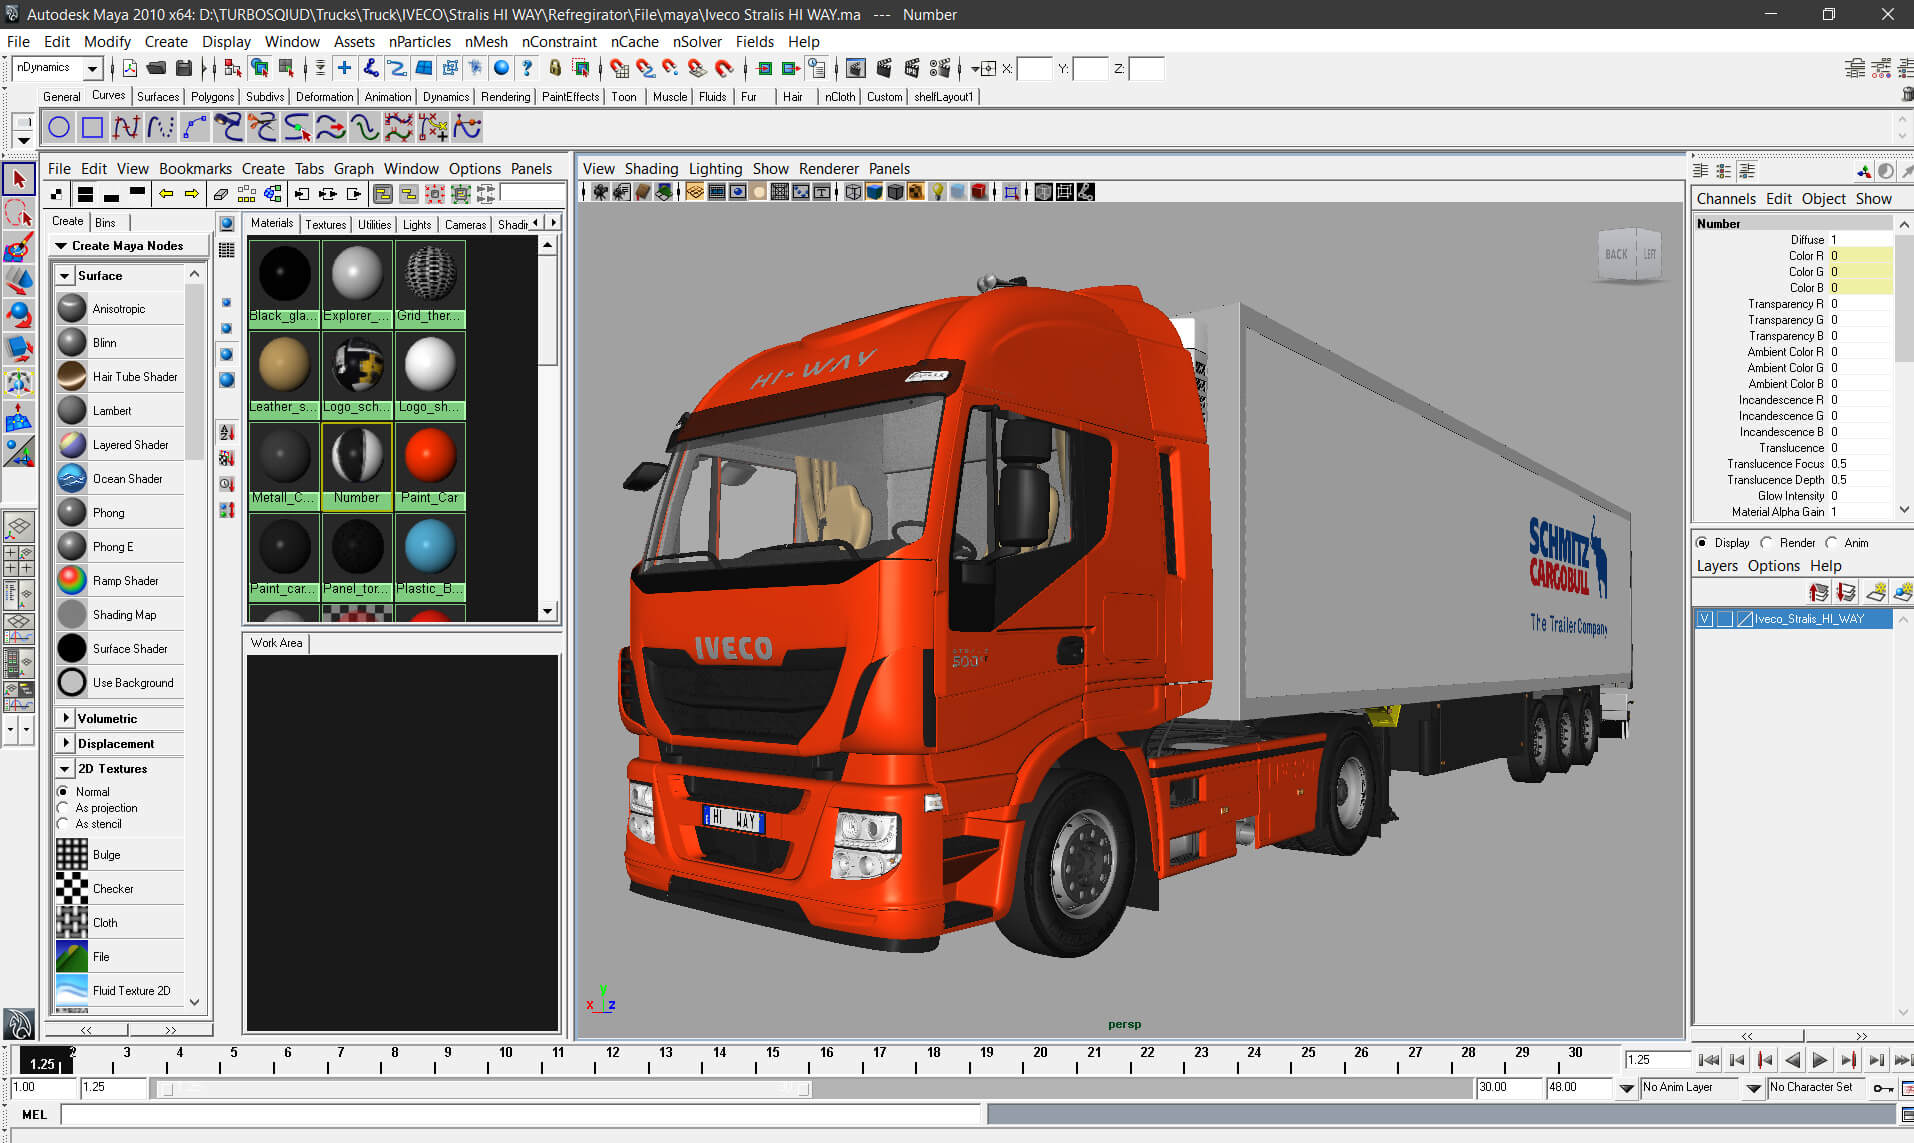This screenshot has height=1143, width=1914.
Task: Create a Checker 2D texture
Action: point(120,888)
